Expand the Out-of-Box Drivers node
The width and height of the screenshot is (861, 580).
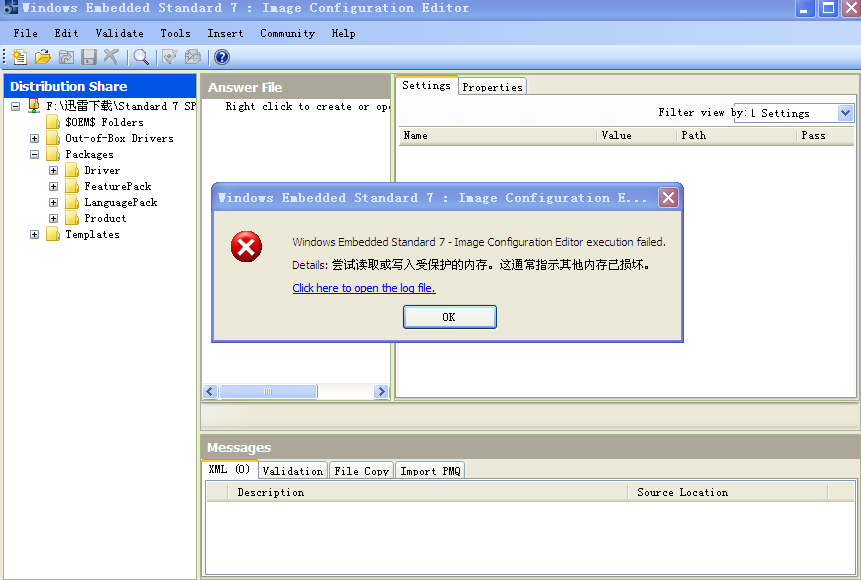[x=35, y=138]
